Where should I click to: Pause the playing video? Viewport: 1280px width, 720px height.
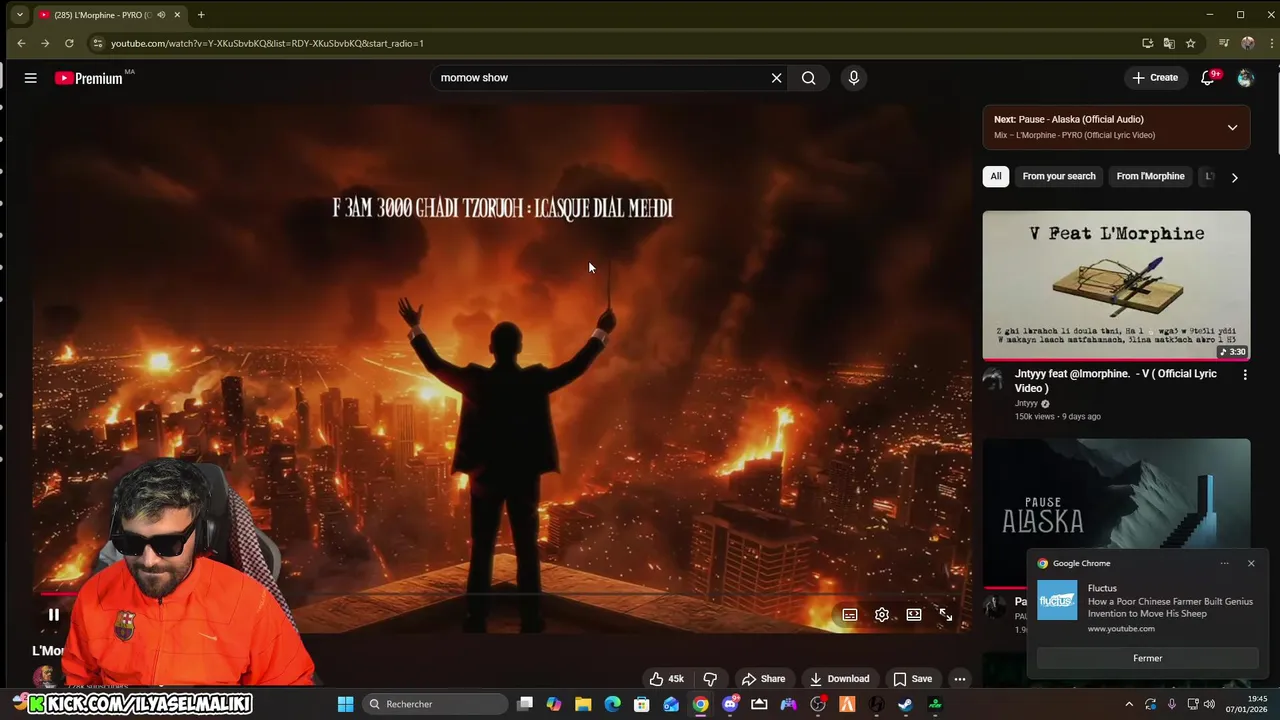(54, 615)
